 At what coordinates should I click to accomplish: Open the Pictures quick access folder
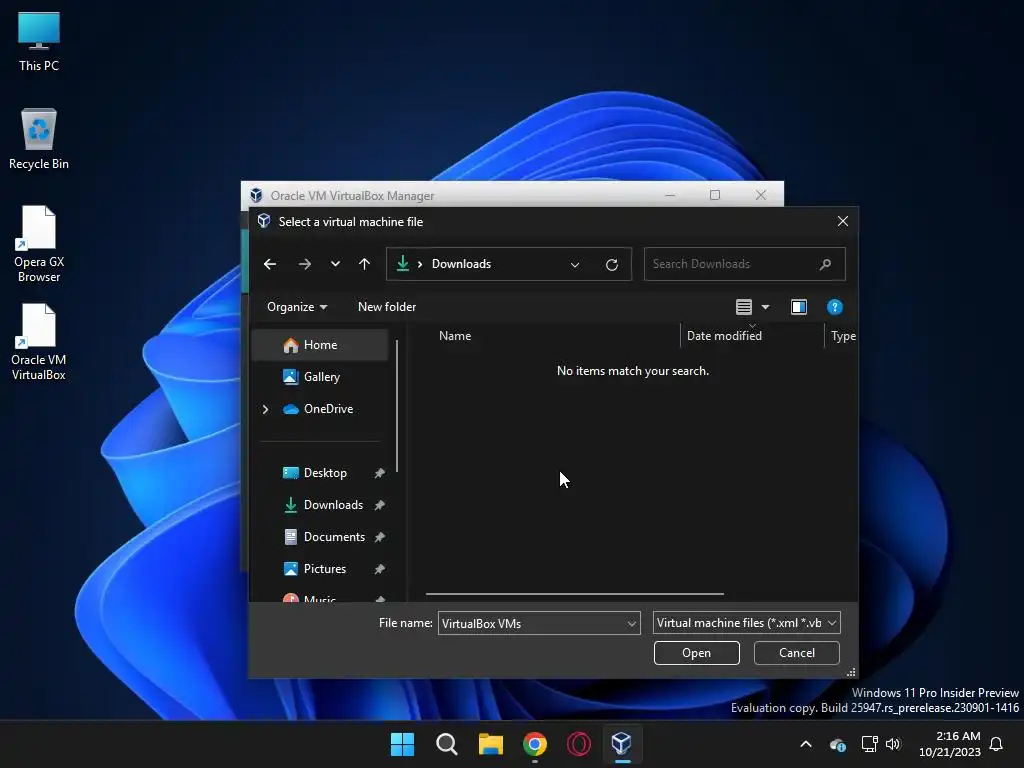tap(325, 569)
